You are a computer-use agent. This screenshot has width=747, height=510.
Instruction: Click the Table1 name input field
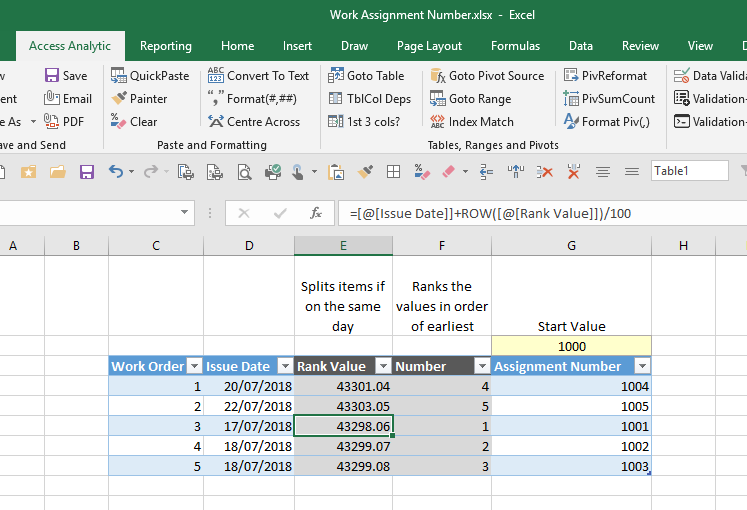coord(688,171)
